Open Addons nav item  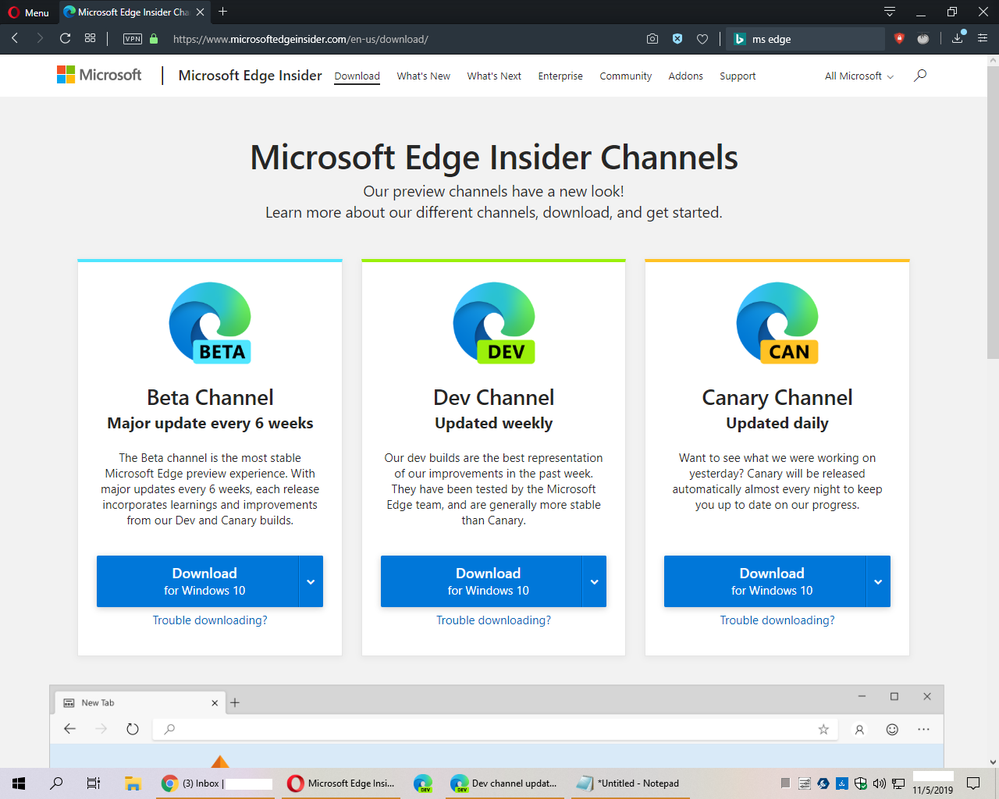tap(686, 76)
